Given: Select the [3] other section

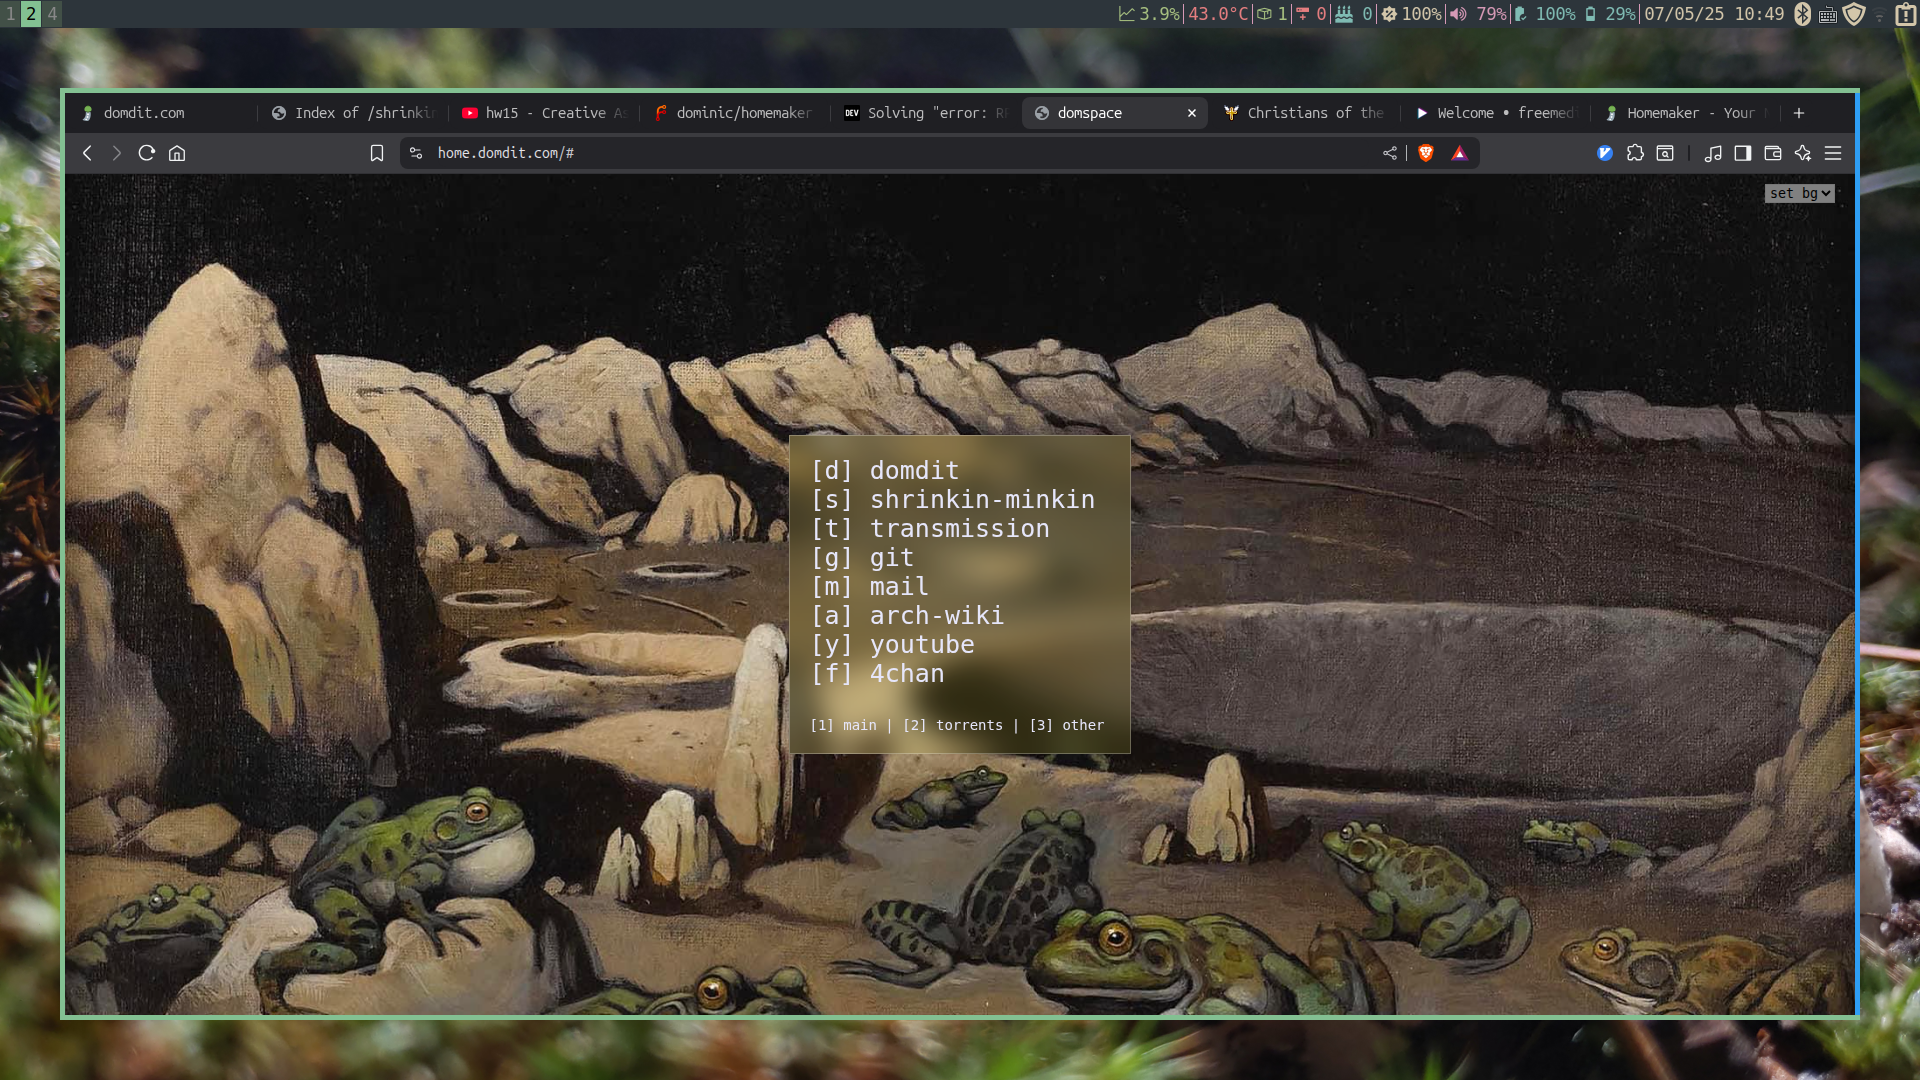Looking at the screenshot, I should click(1066, 725).
